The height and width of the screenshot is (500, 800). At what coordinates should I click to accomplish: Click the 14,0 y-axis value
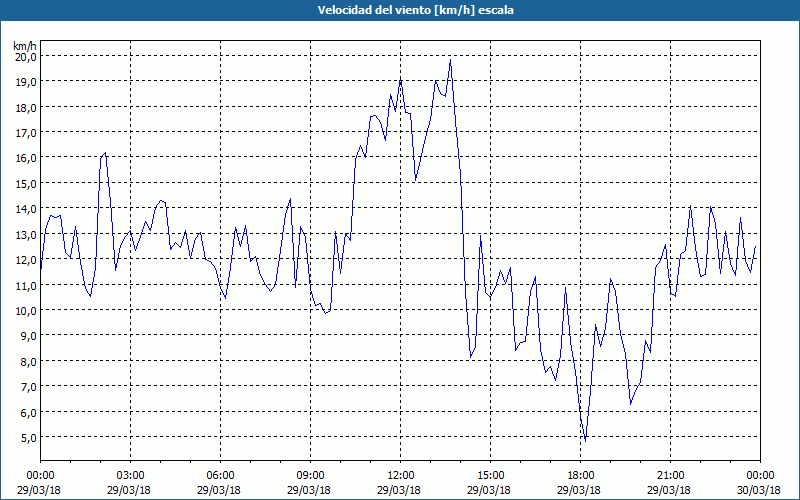click(x=26, y=209)
